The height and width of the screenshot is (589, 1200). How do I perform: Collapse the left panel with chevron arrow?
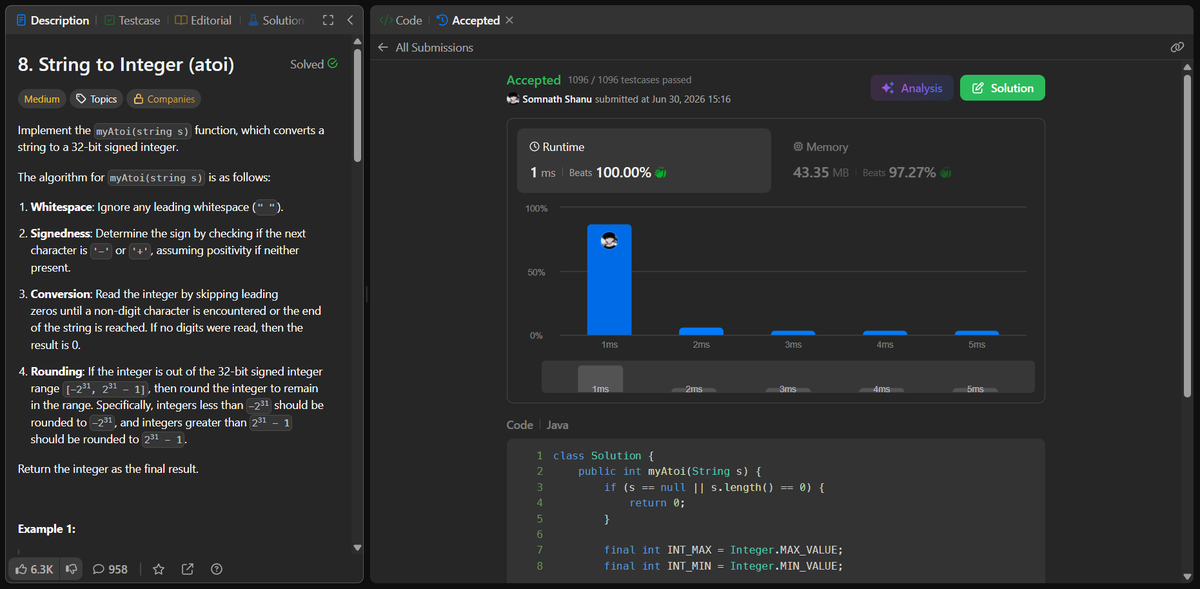point(349,20)
